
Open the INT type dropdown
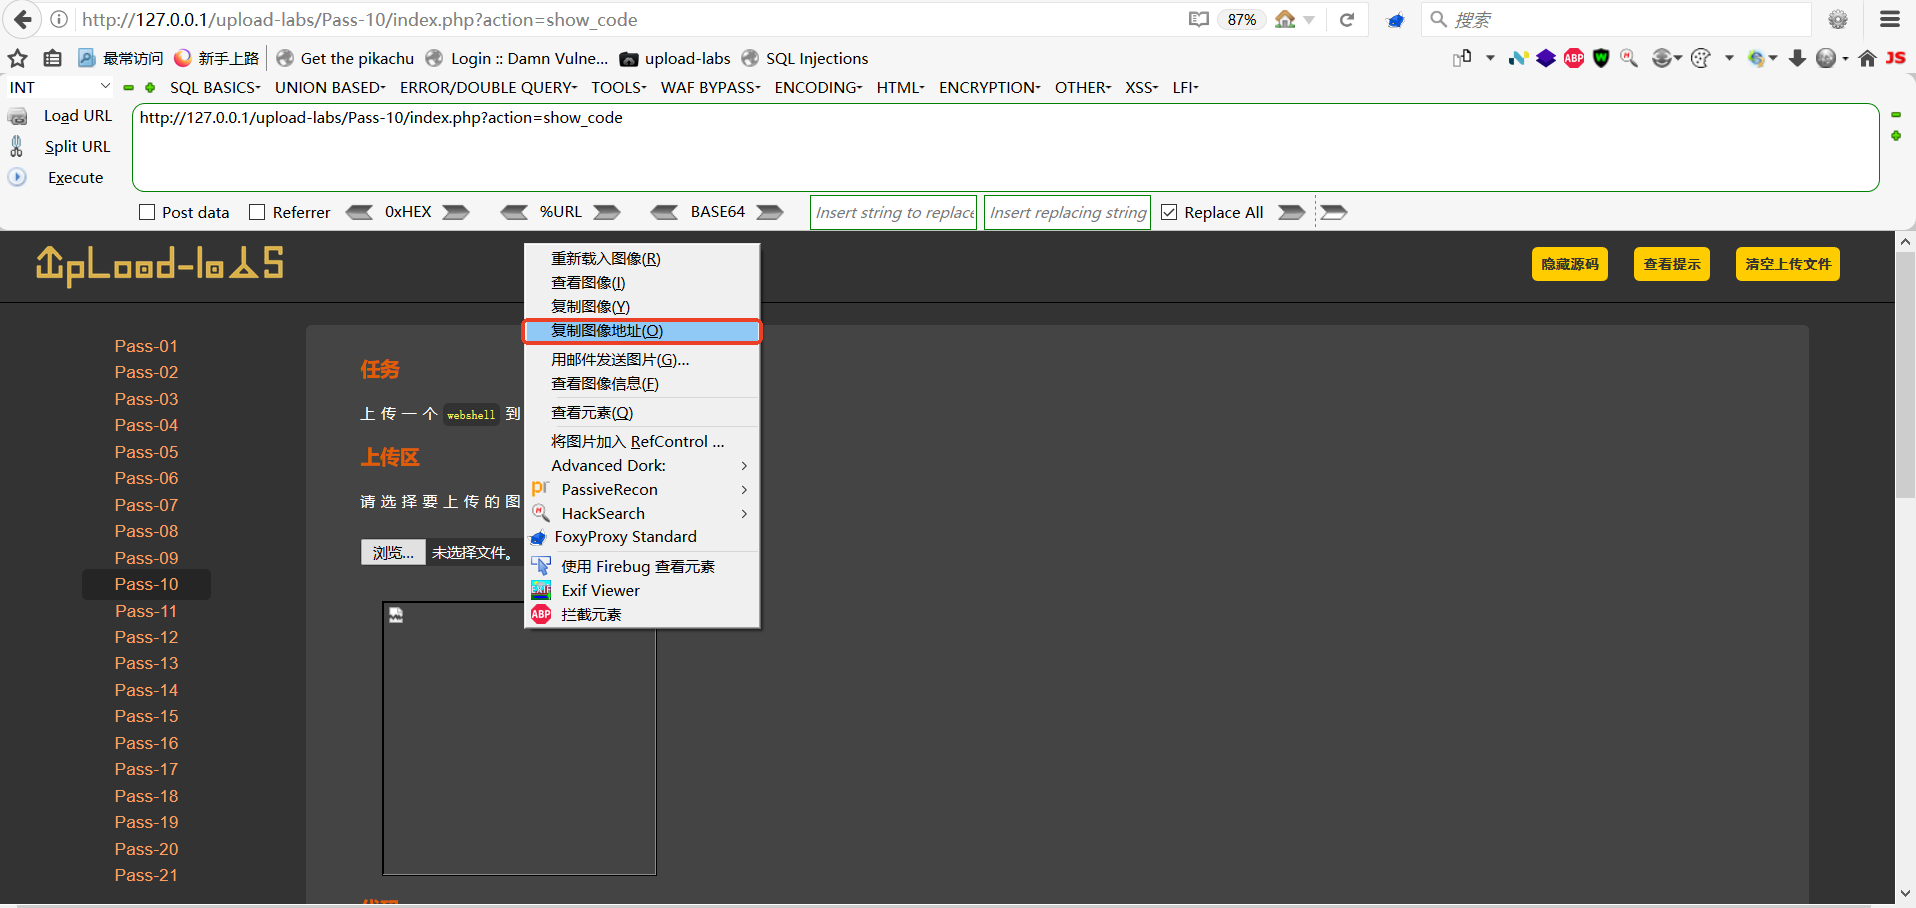[x=59, y=87]
